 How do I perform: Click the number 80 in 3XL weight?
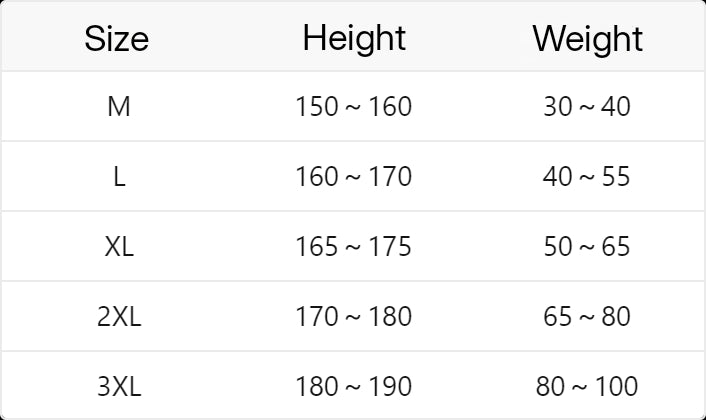[550, 386]
